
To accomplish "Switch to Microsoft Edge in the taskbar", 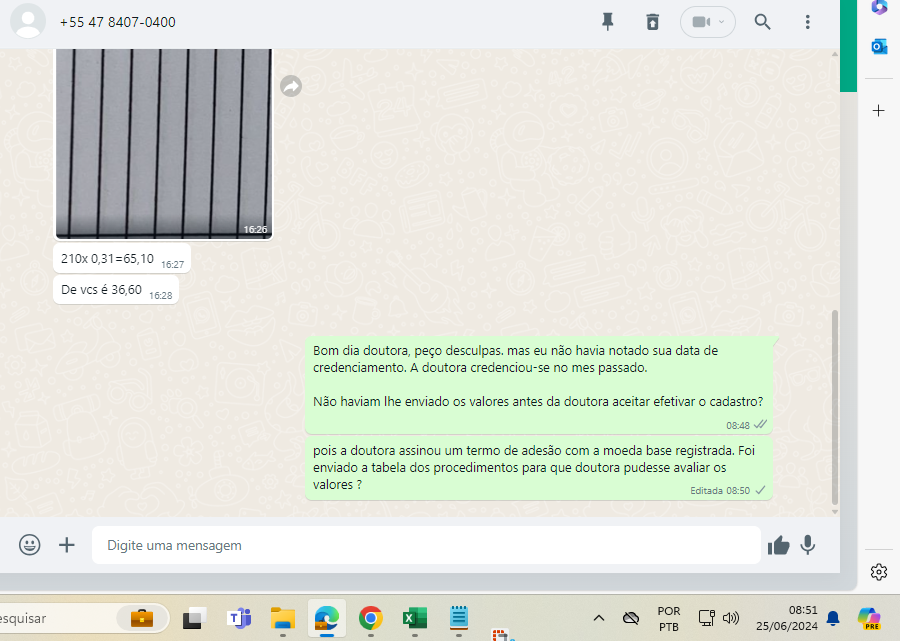I will (x=327, y=618).
